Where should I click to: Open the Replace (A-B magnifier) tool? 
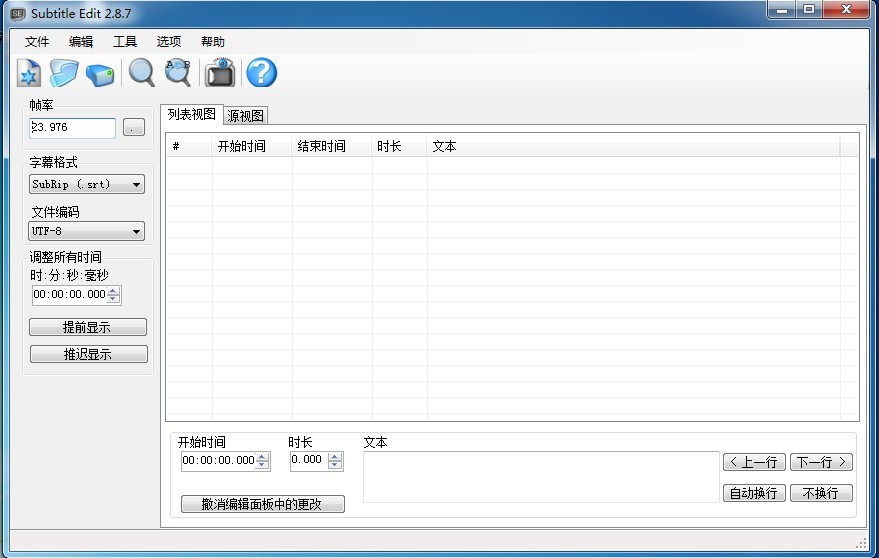coord(177,73)
